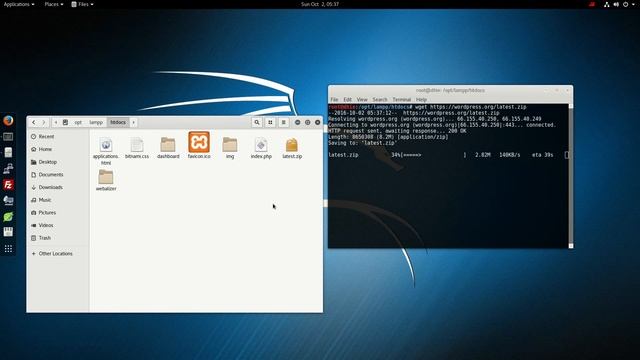Go to Desktop in Files sidebar

click(58, 162)
